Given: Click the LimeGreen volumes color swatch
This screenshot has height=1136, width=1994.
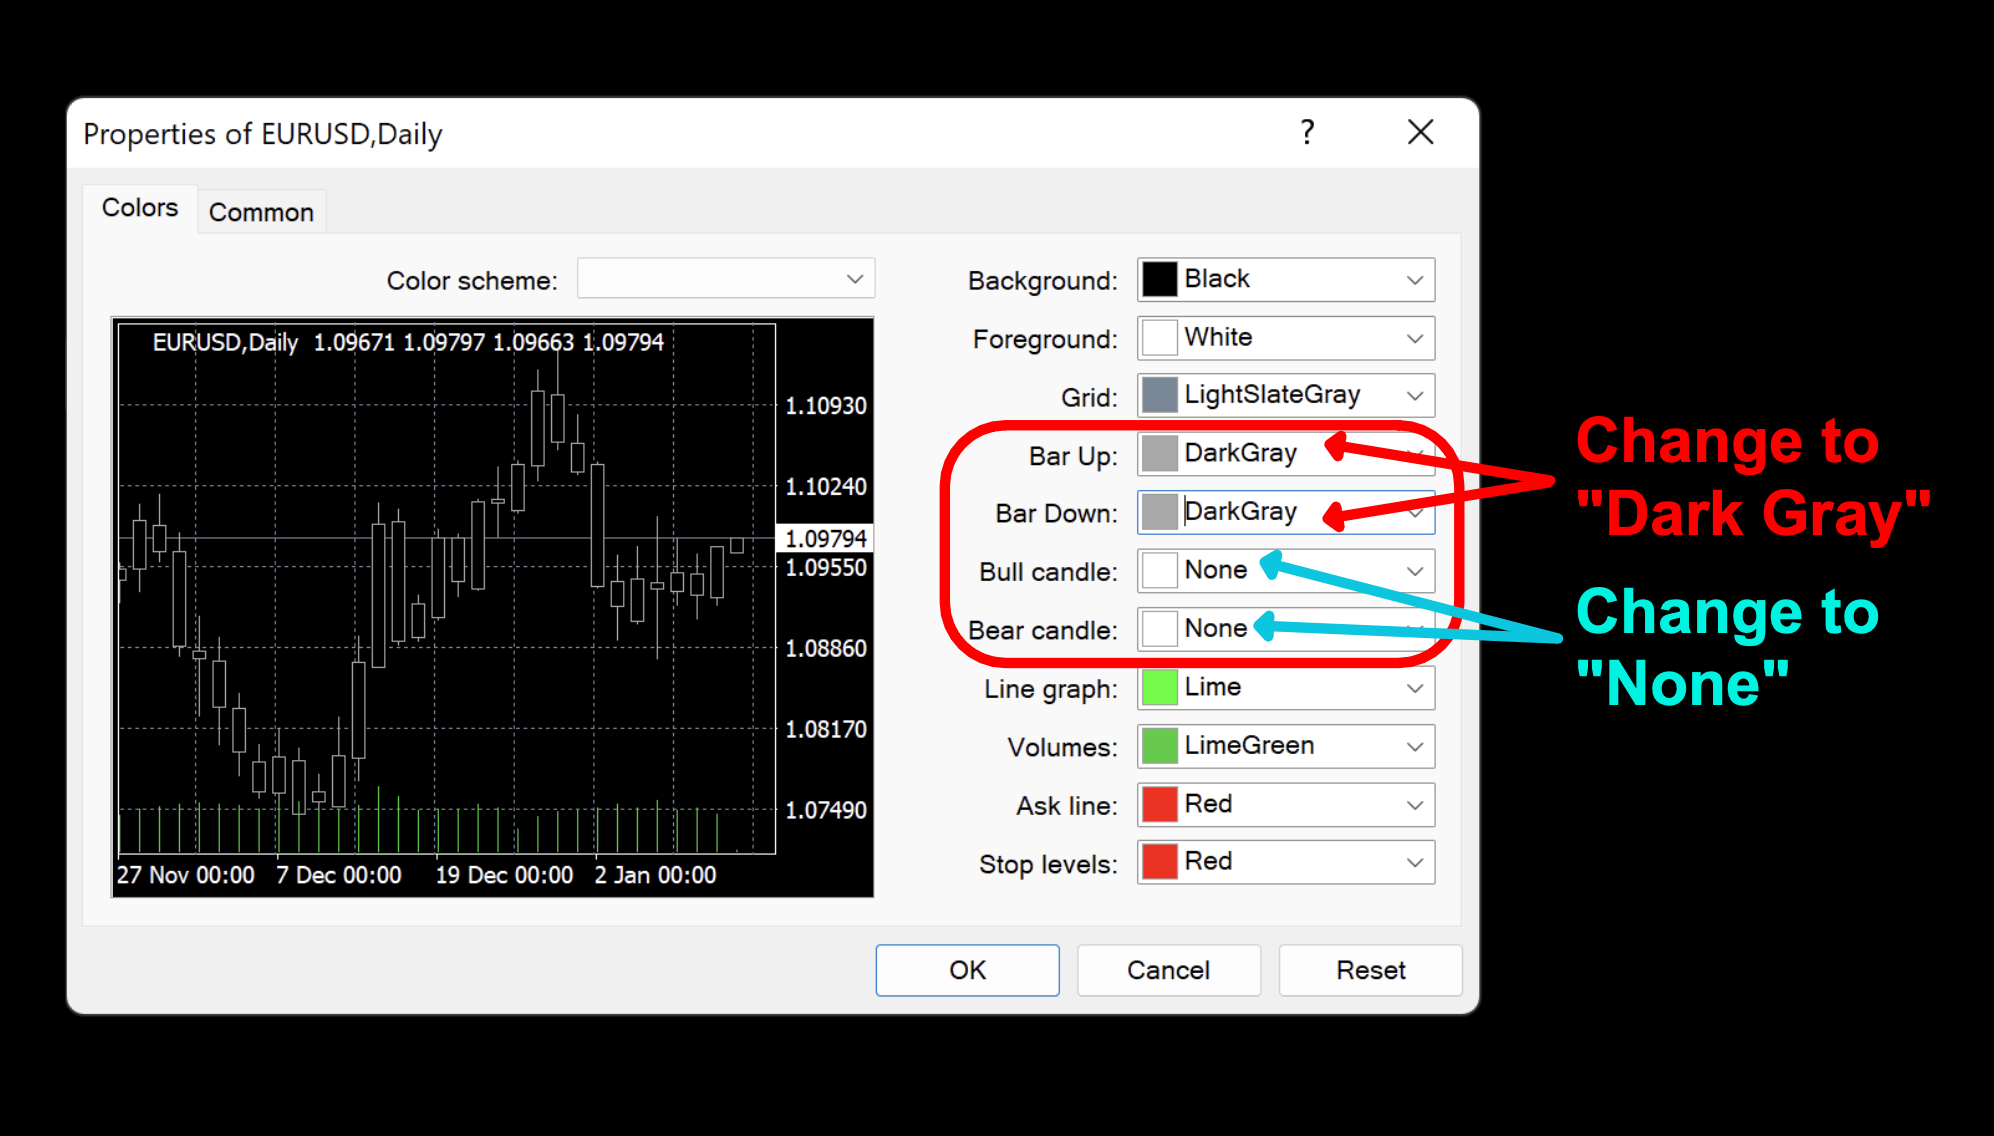Looking at the screenshot, I should (x=1160, y=746).
